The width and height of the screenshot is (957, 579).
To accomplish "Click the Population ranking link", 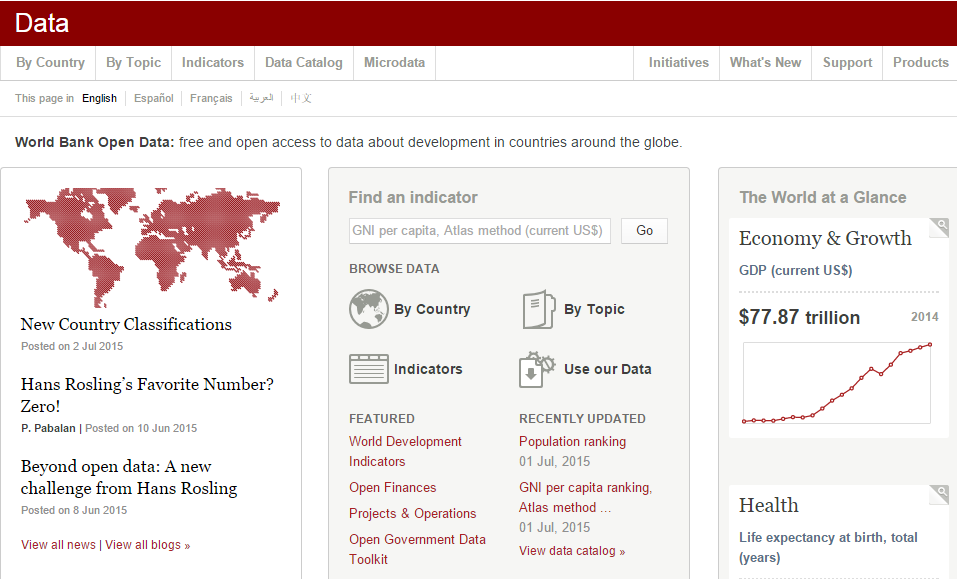I will point(572,441).
